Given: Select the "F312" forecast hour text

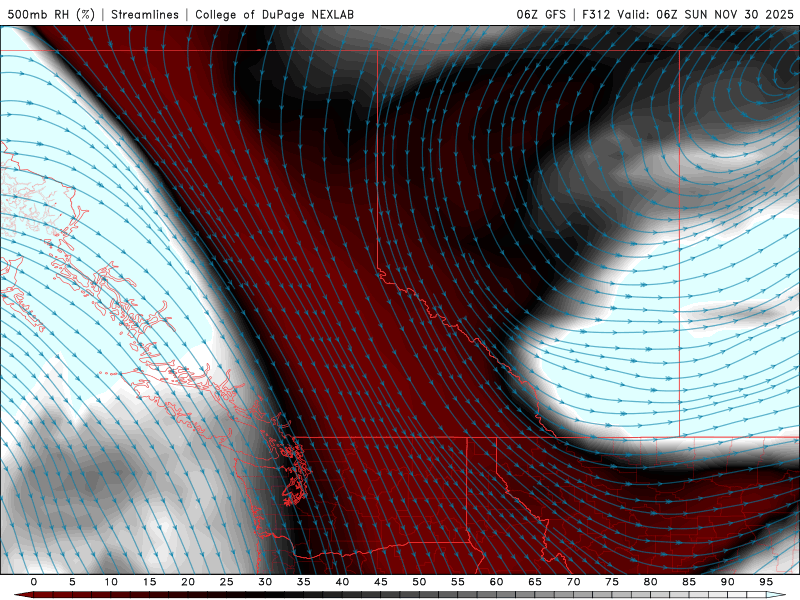Looking at the screenshot, I should [x=596, y=14].
